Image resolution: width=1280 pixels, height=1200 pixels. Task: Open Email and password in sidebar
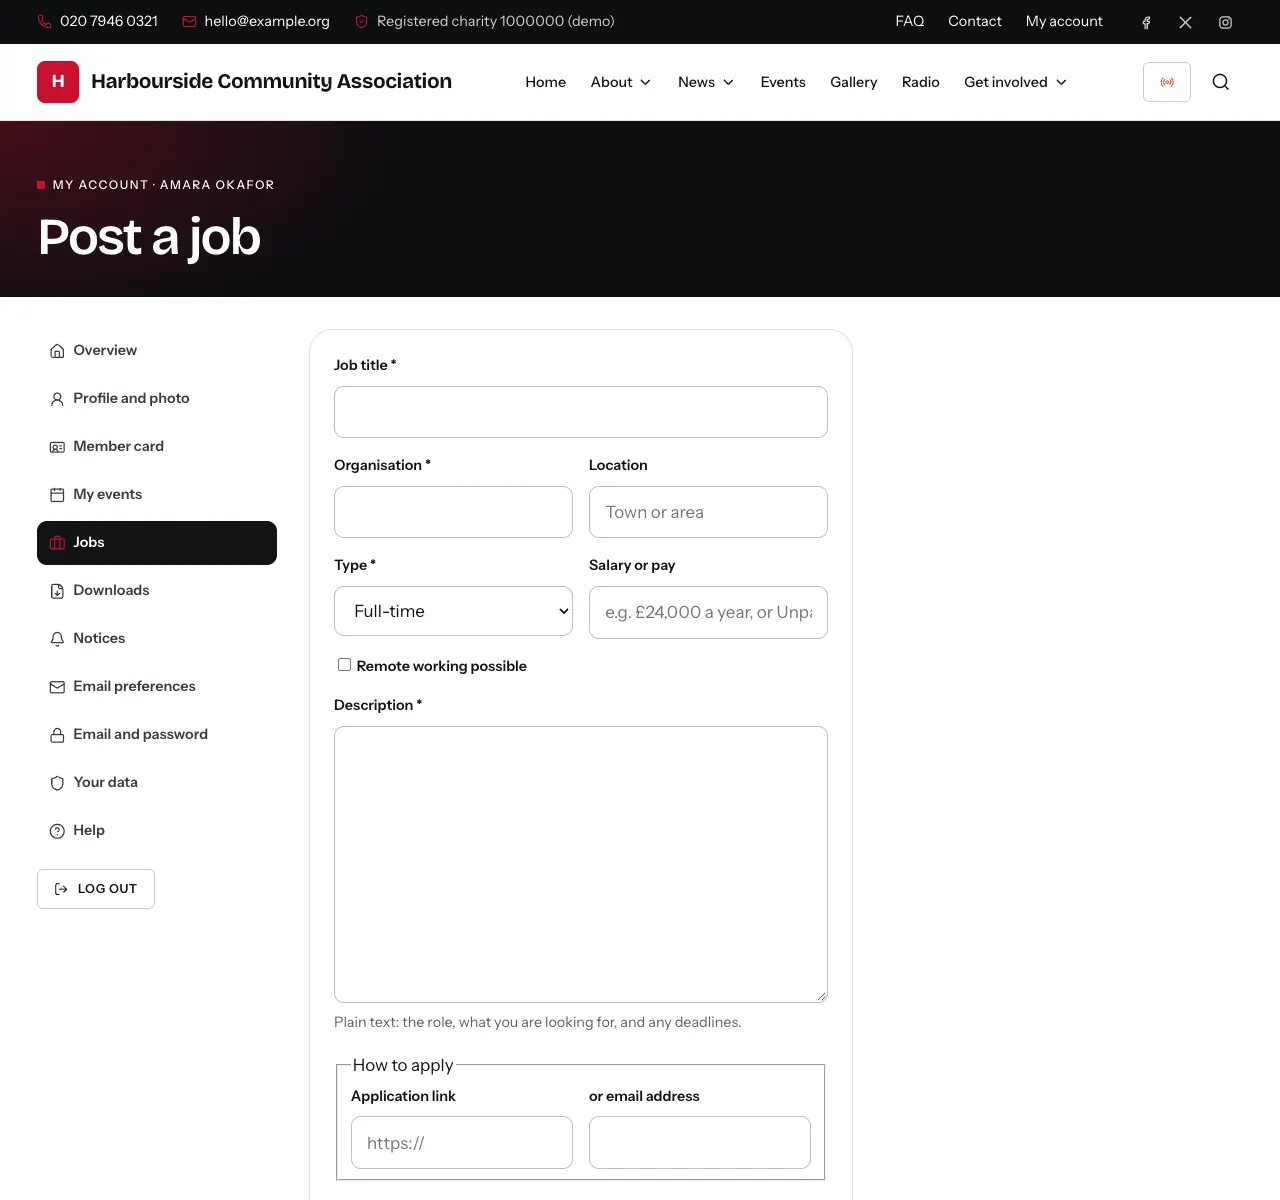tap(157, 735)
